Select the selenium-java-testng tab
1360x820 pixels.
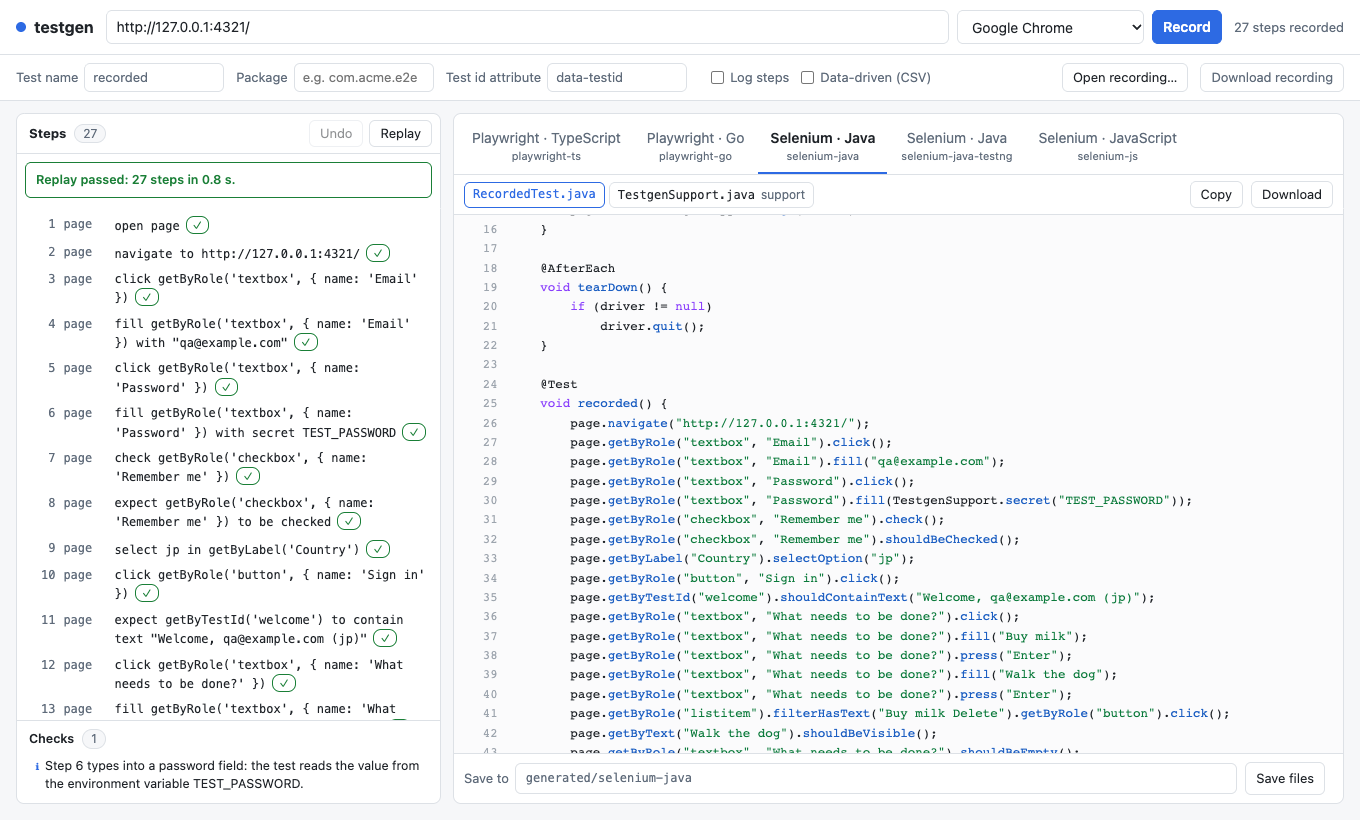point(957,146)
